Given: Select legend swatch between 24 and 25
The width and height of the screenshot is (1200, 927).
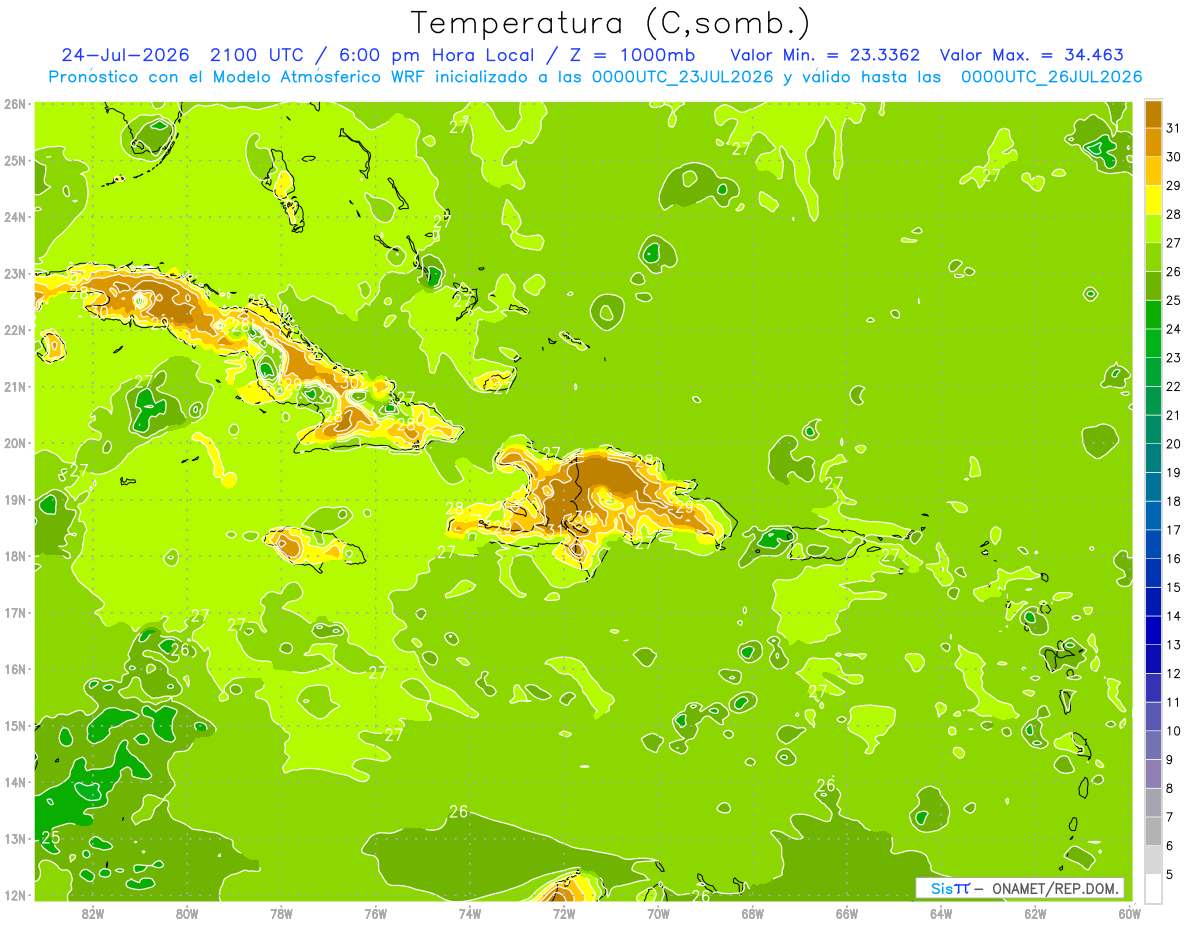Looking at the screenshot, I should [1153, 315].
